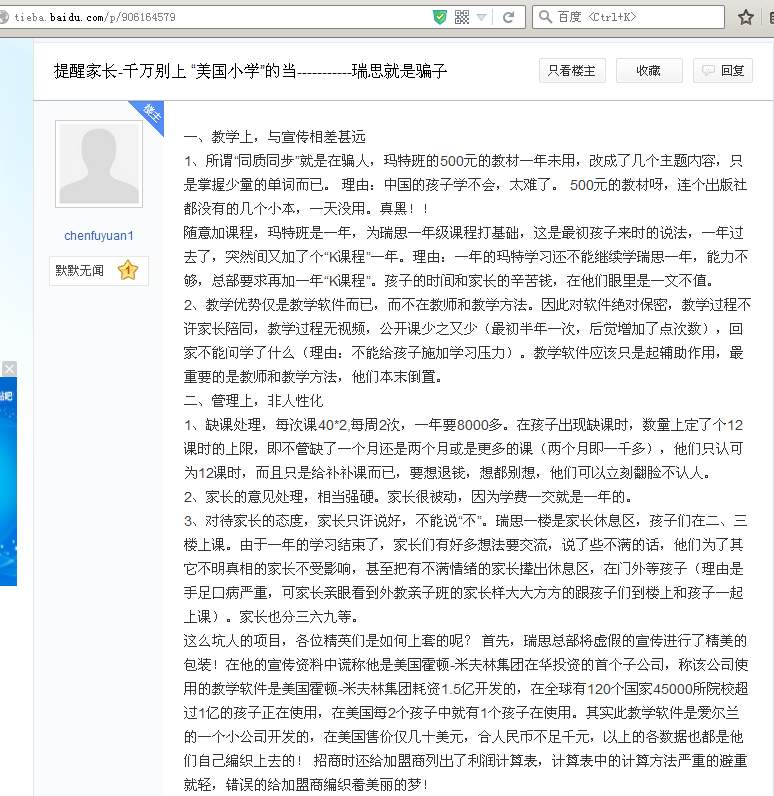Click the line starting 1、缺课处理
Viewport: 774px width, 796px height.
[463, 424]
